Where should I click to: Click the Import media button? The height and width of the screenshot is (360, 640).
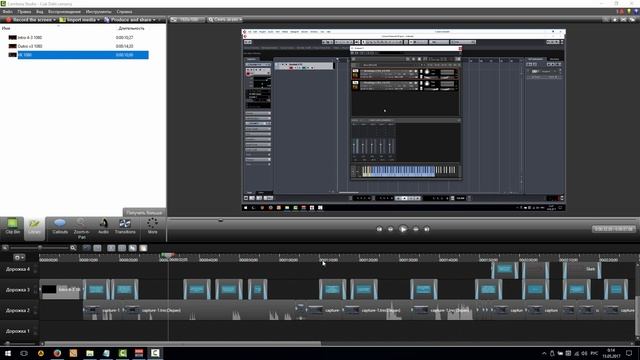pyautogui.click(x=78, y=20)
